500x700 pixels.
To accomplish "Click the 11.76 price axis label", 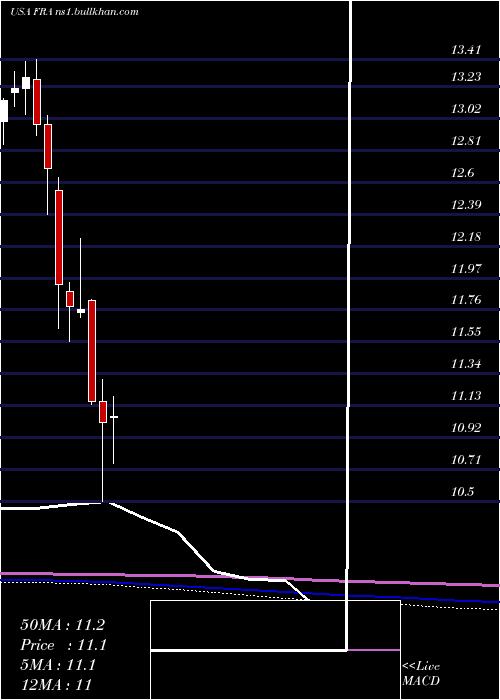I will click(466, 300).
